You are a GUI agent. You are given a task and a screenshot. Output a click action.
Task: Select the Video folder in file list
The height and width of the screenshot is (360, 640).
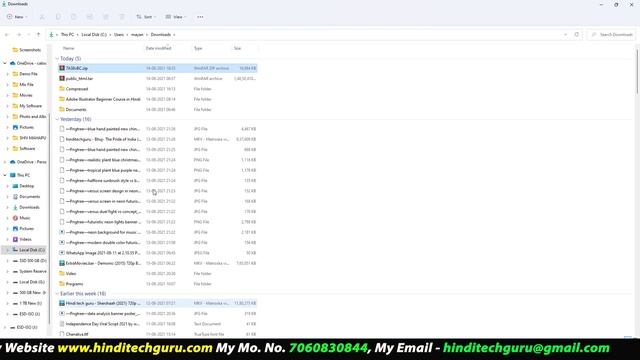tap(158, 273)
